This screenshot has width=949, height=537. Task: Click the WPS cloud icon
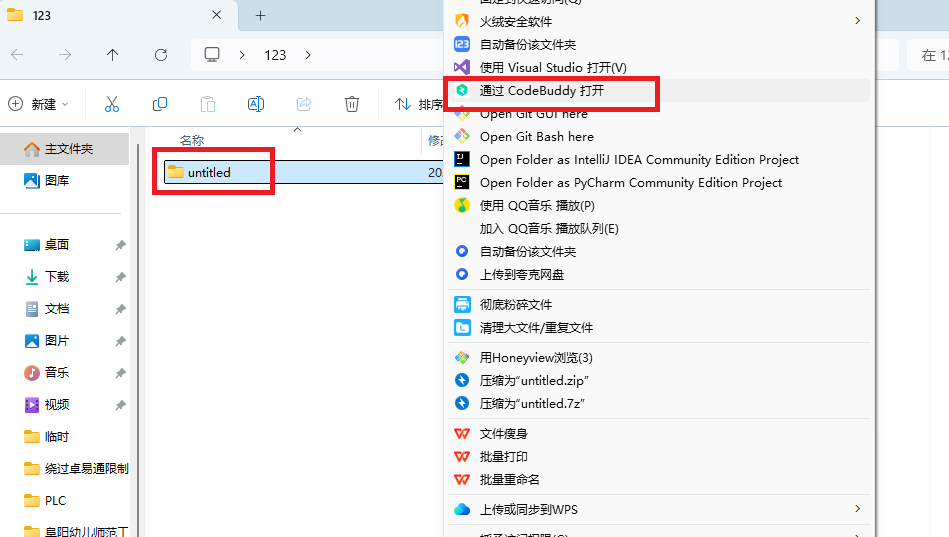(x=462, y=509)
